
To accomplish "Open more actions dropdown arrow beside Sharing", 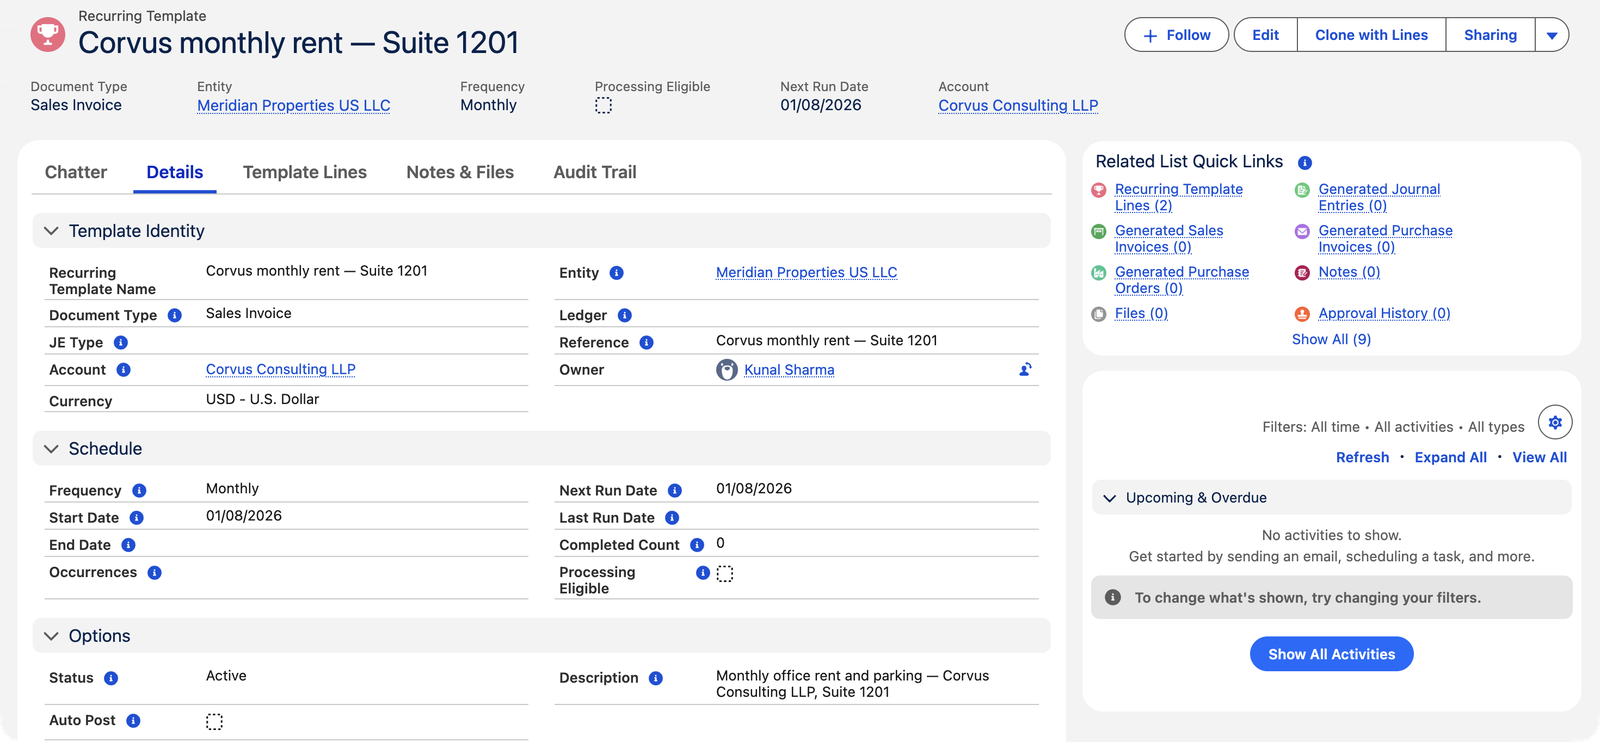I will pyautogui.click(x=1552, y=35).
